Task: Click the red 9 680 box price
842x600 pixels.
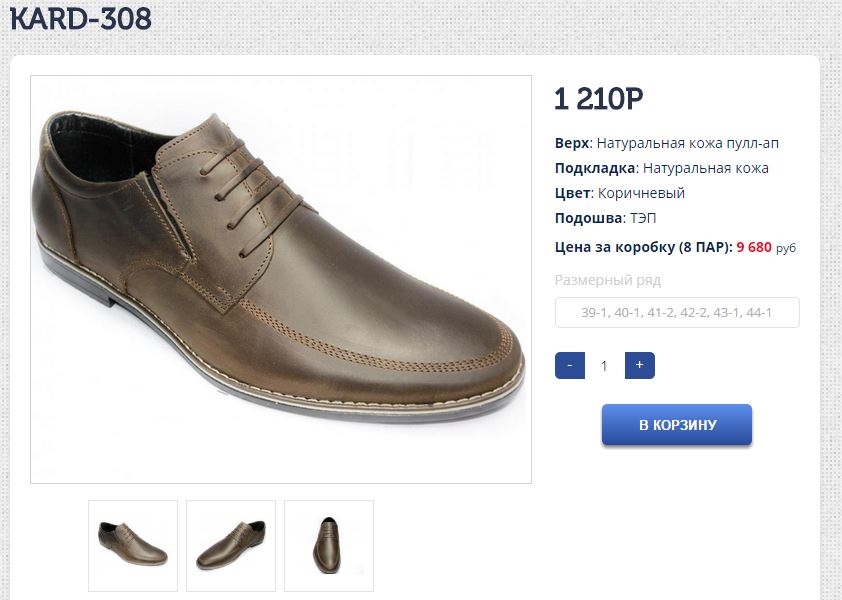Action: coord(754,247)
